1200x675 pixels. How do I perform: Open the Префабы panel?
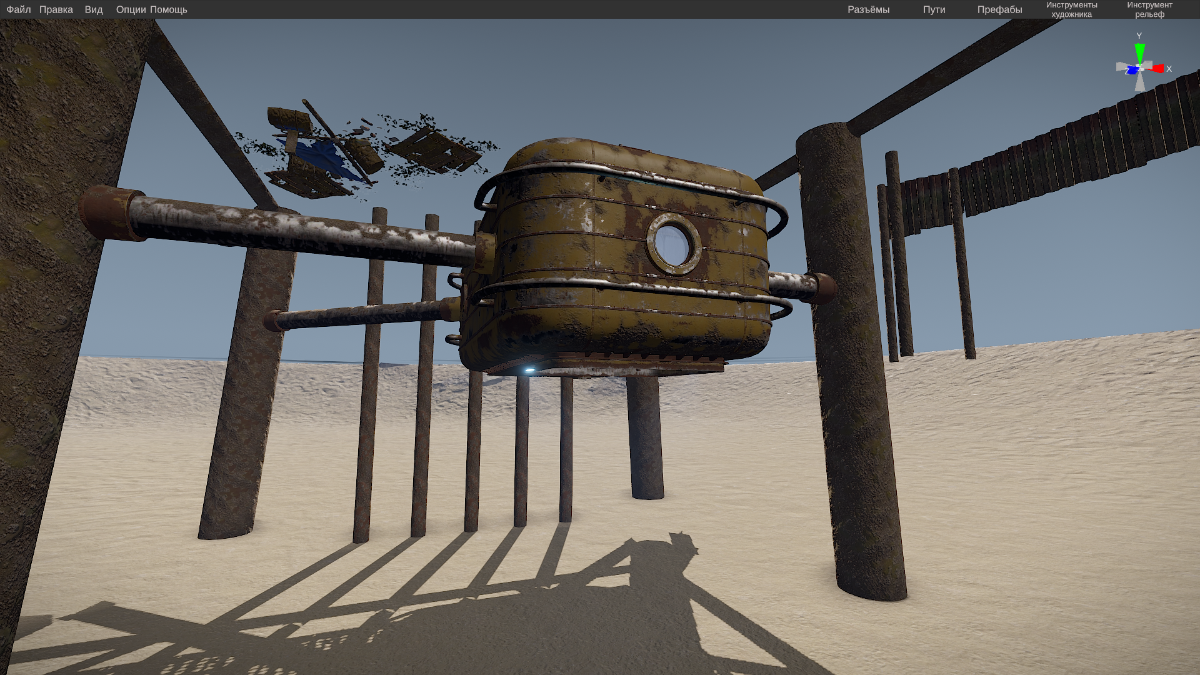999,10
